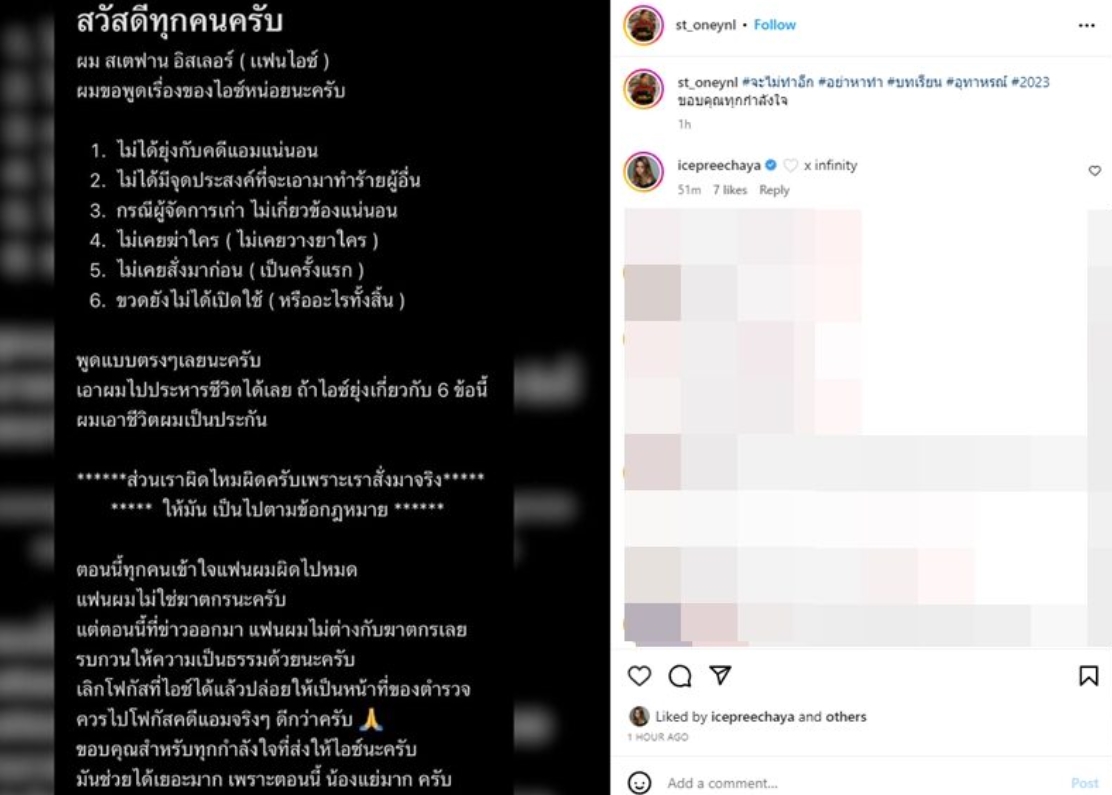This screenshot has width=1112, height=795.
Task: Open icepreechaya's avatar in comment
Action: click(643, 172)
